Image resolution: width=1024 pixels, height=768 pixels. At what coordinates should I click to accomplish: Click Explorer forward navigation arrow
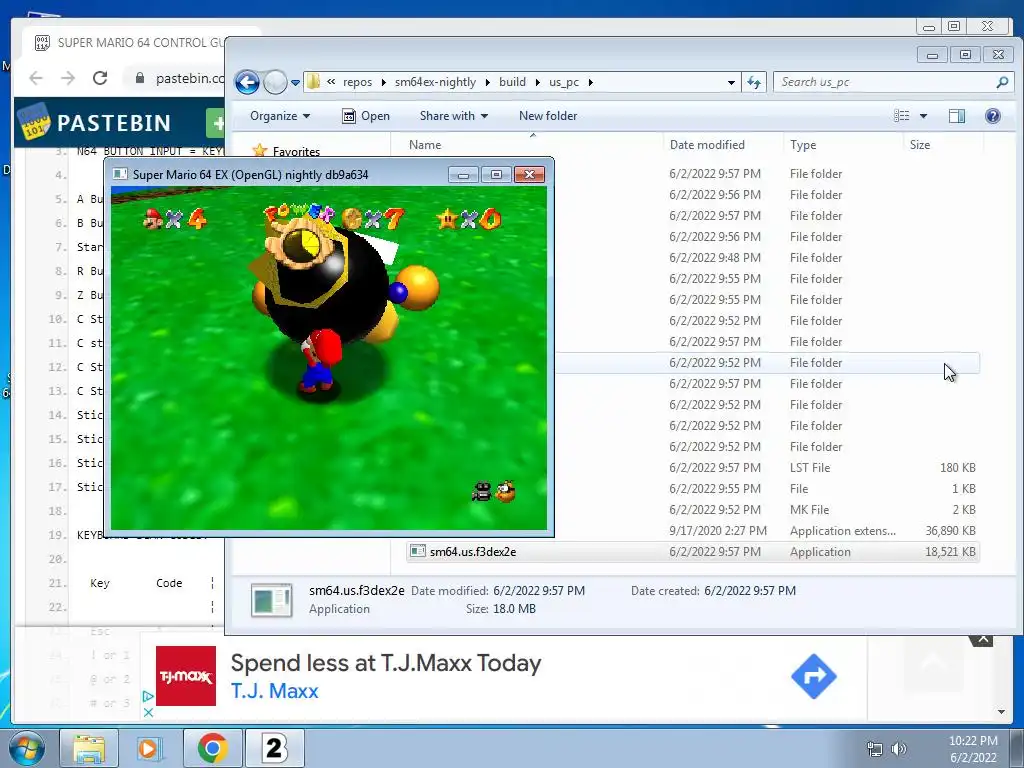[276, 82]
